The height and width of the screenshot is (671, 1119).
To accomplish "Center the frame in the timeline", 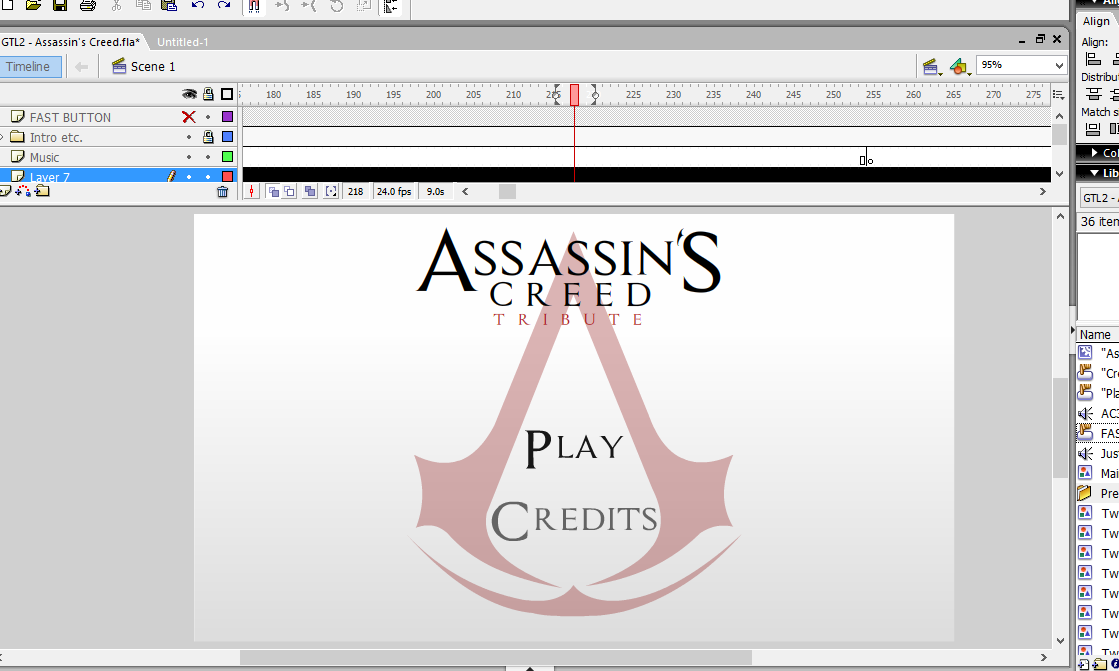I will coord(251,191).
